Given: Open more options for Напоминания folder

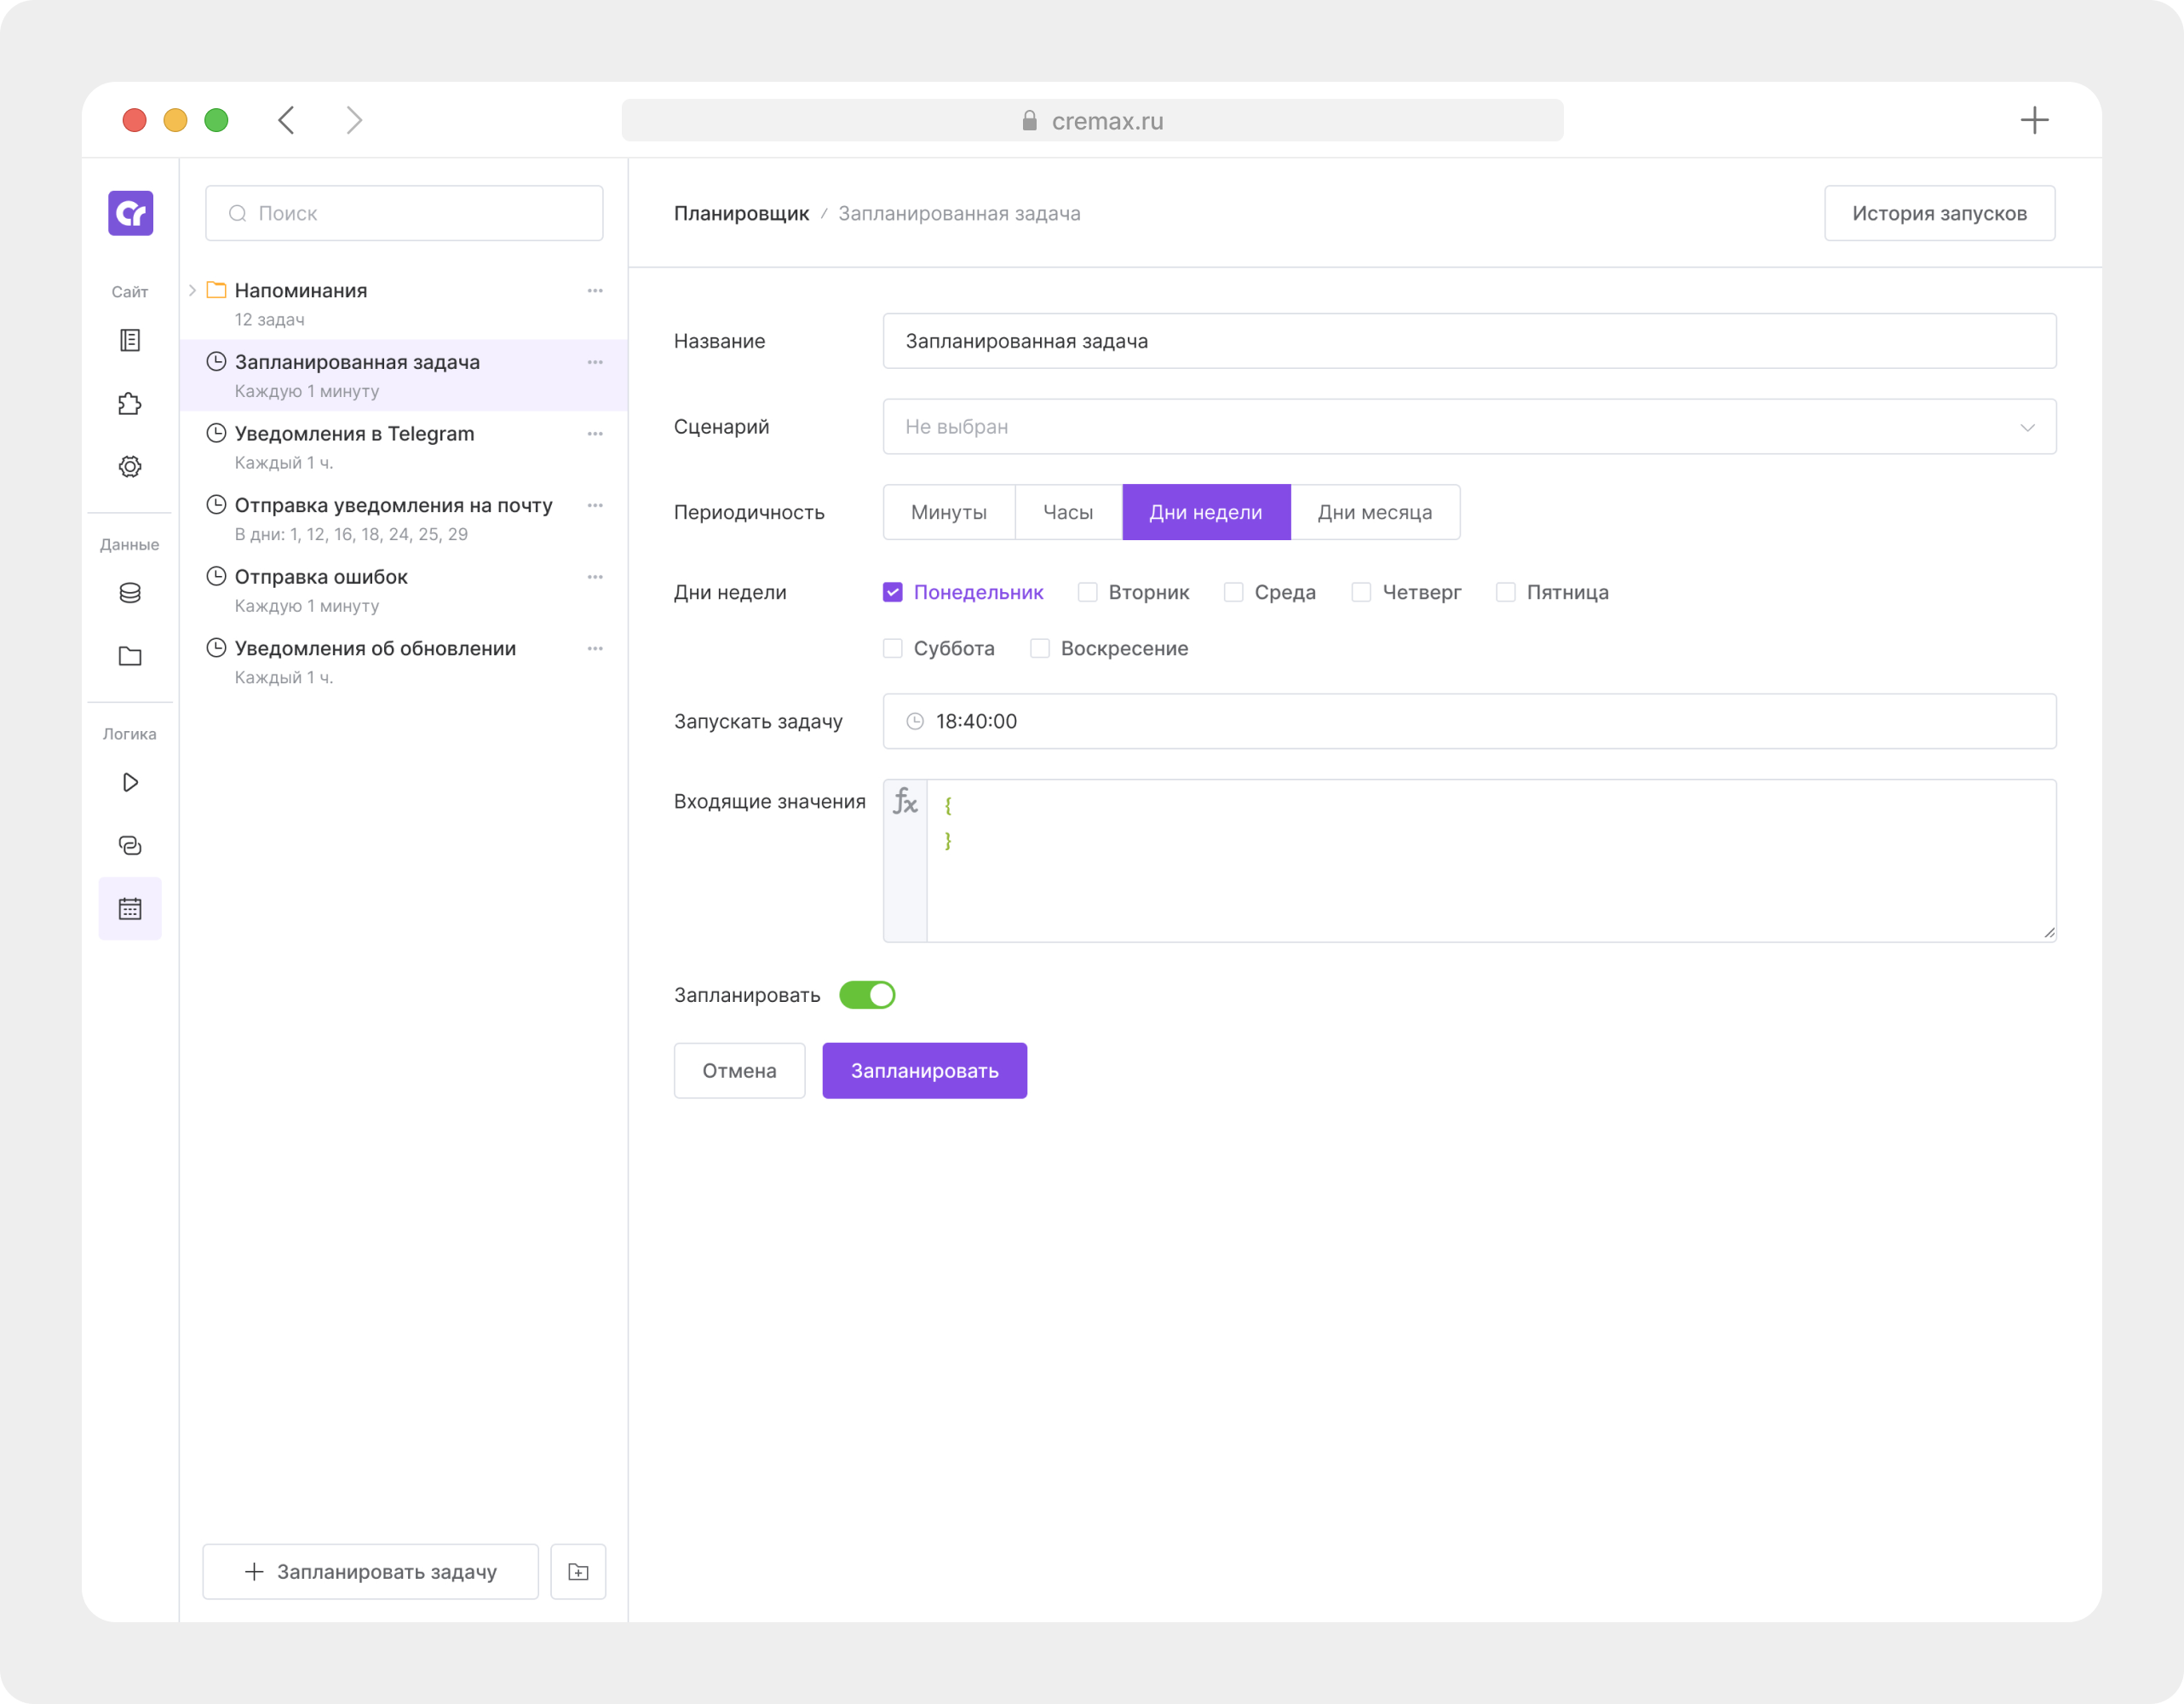Looking at the screenshot, I should pos(595,290).
